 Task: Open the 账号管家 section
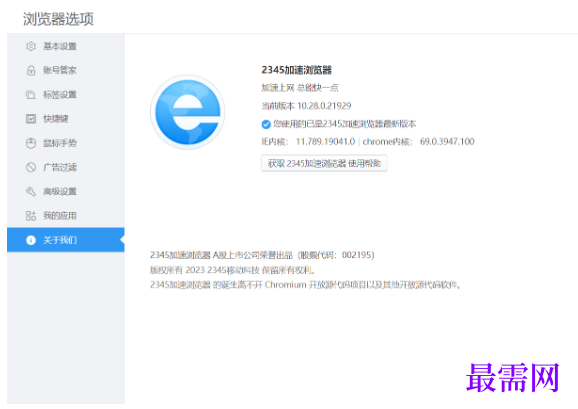tap(66, 70)
